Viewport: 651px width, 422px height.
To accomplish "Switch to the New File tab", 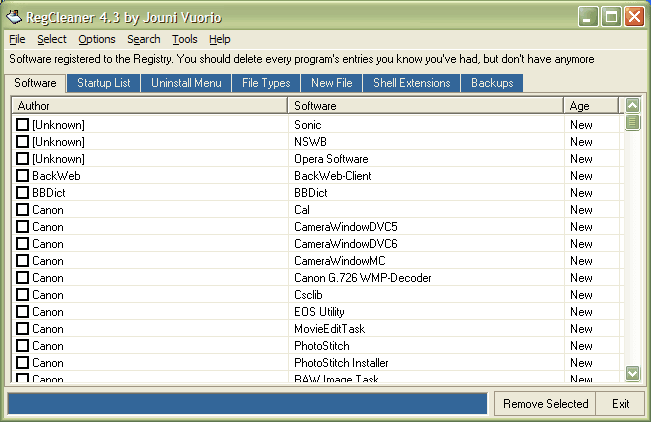I will click(332, 83).
